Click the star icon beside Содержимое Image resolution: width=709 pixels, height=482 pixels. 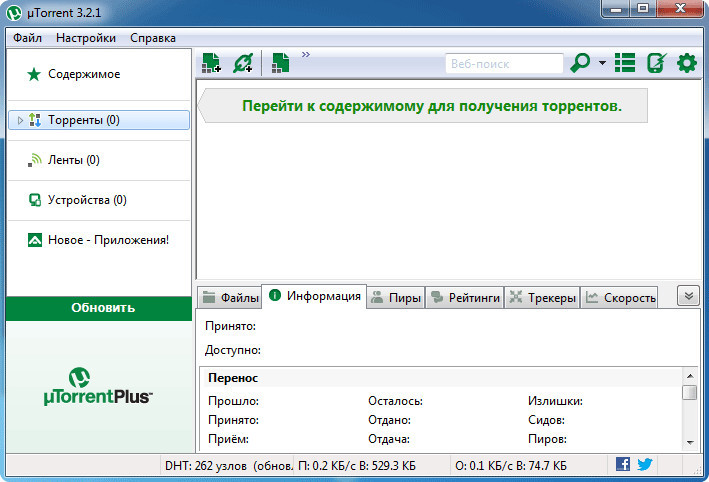pyautogui.click(x=34, y=74)
